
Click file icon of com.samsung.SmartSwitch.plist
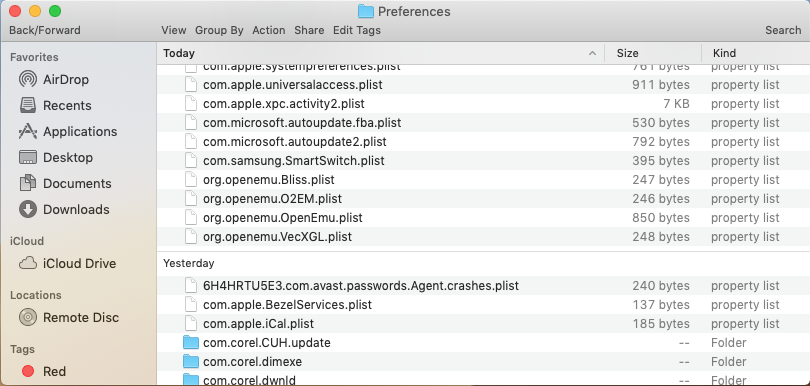[x=191, y=161]
